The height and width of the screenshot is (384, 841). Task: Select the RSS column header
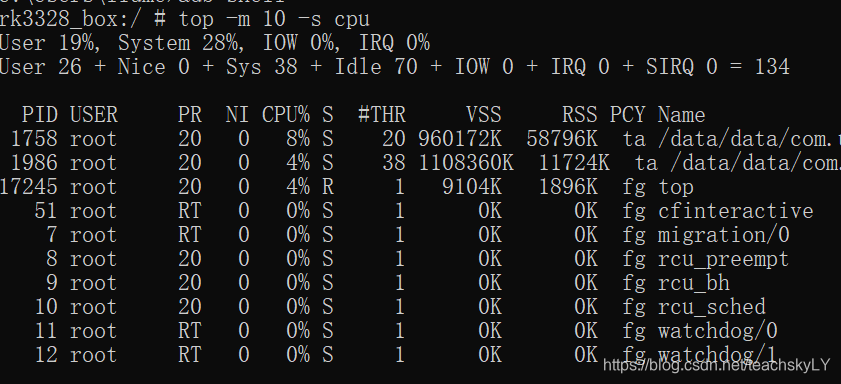click(579, 115)
